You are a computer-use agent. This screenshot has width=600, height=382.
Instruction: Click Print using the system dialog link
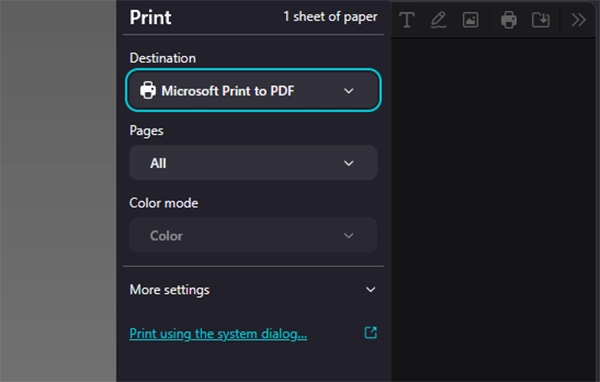[218, 334]
